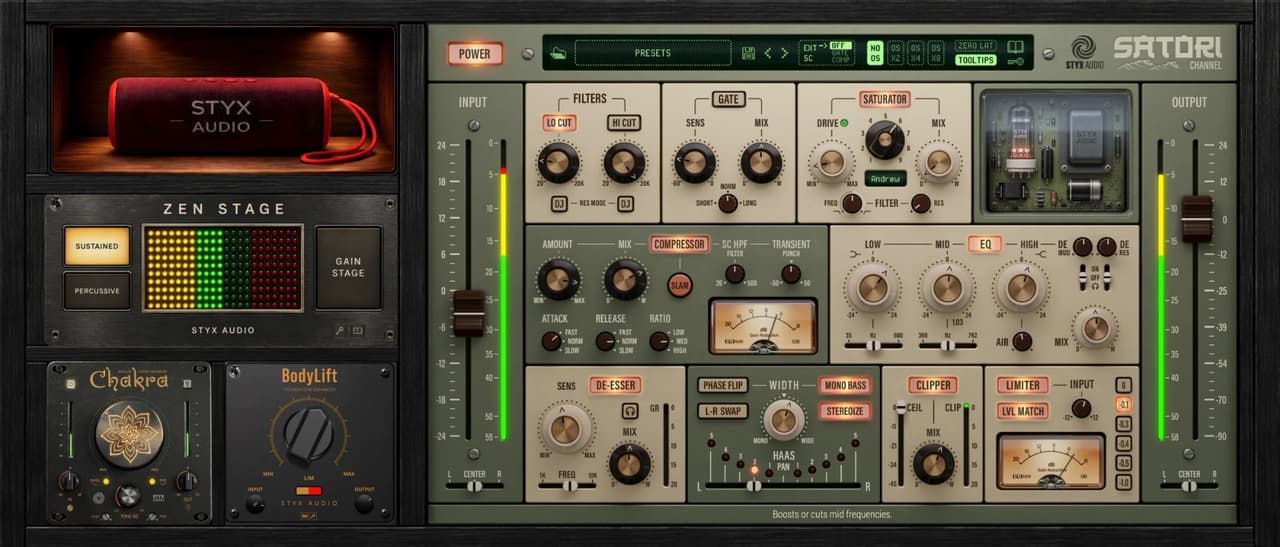
Task: Click the BodyLift large center knob
Action: 309,432
